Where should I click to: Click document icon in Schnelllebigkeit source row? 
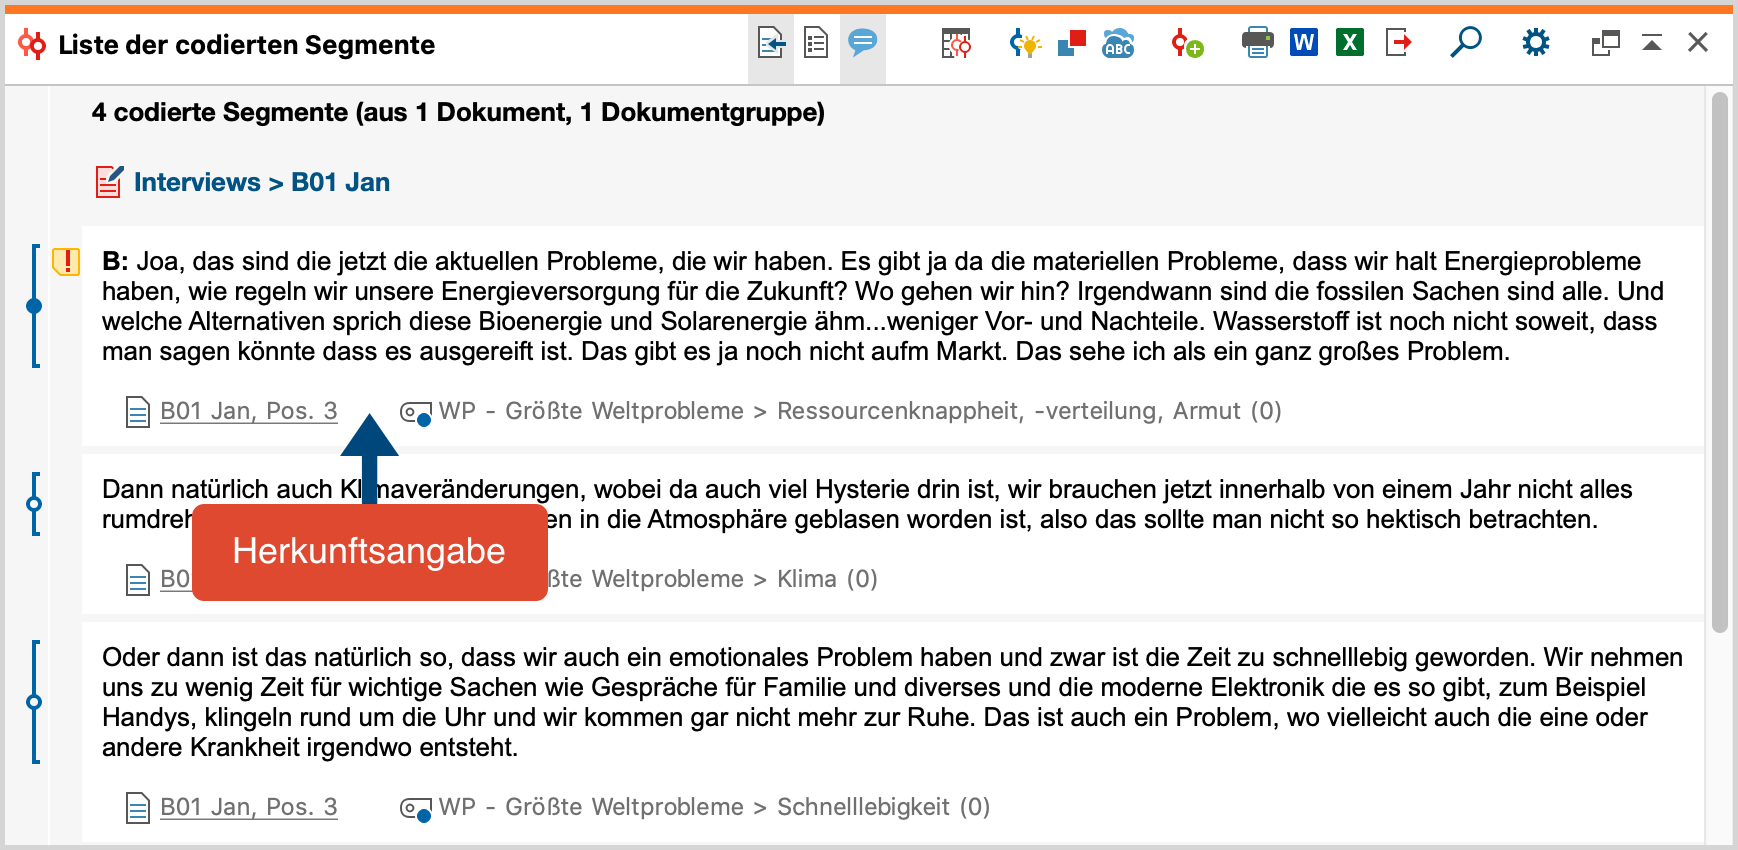[138, 808]
